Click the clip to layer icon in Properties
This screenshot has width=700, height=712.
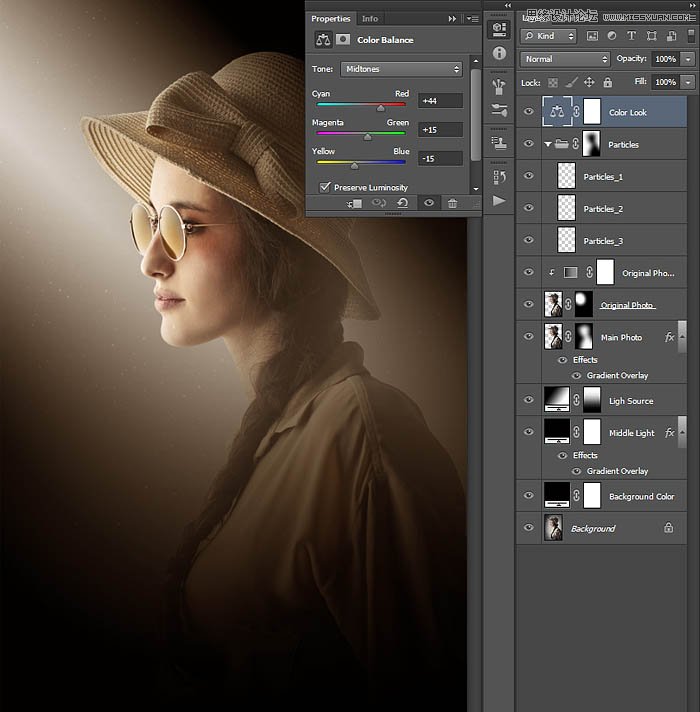[x=354, y=203]
